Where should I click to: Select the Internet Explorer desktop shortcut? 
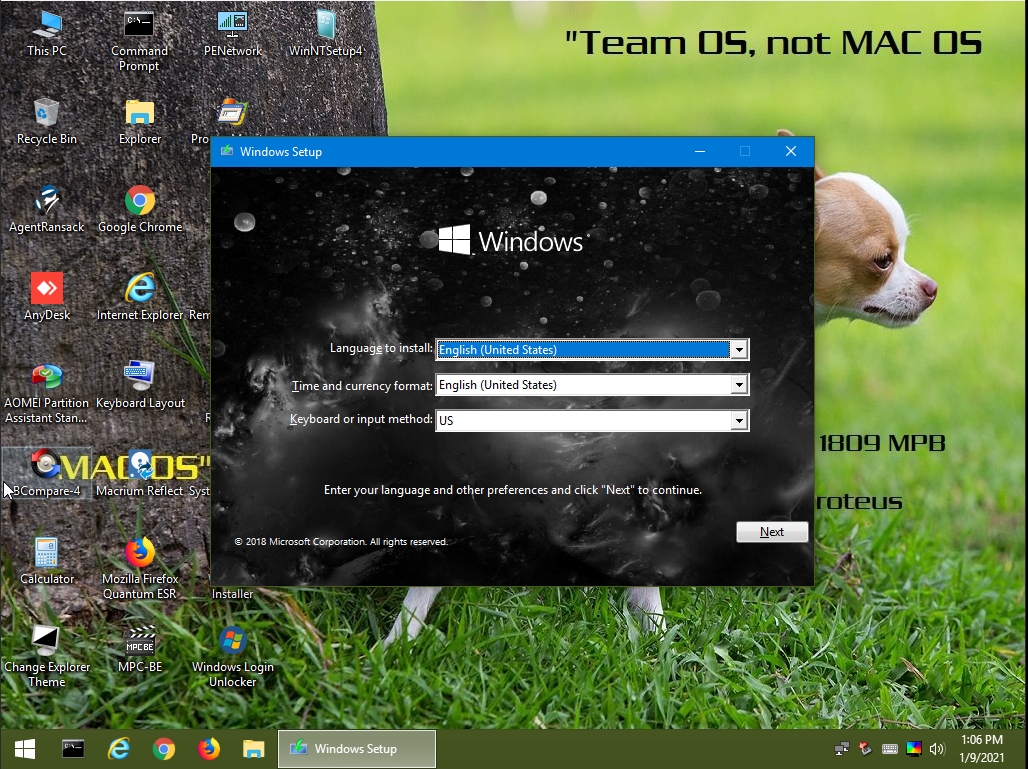[x=140, y=298]
